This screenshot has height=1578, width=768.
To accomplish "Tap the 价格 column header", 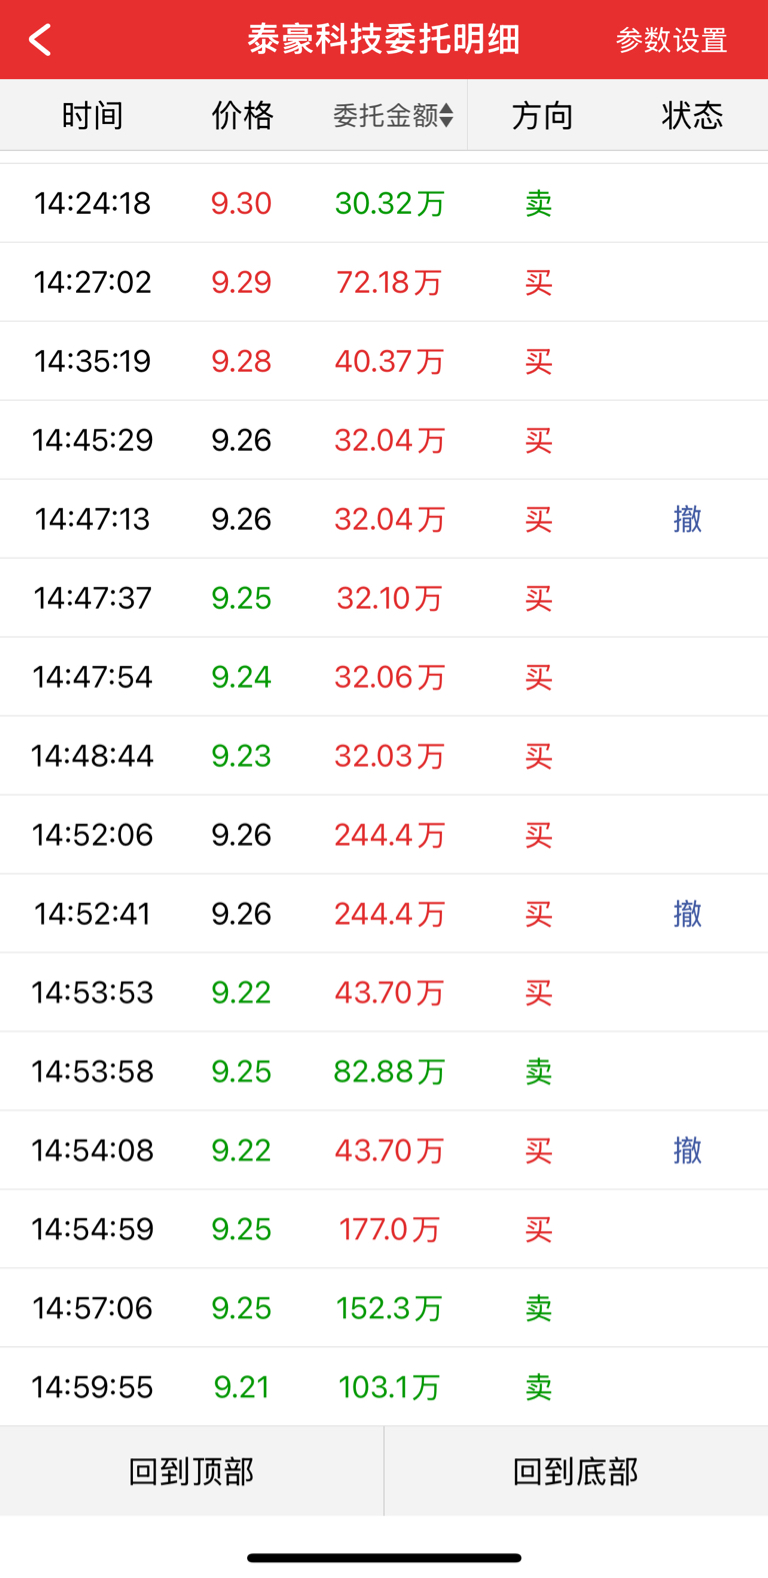I will pos(242,116).
